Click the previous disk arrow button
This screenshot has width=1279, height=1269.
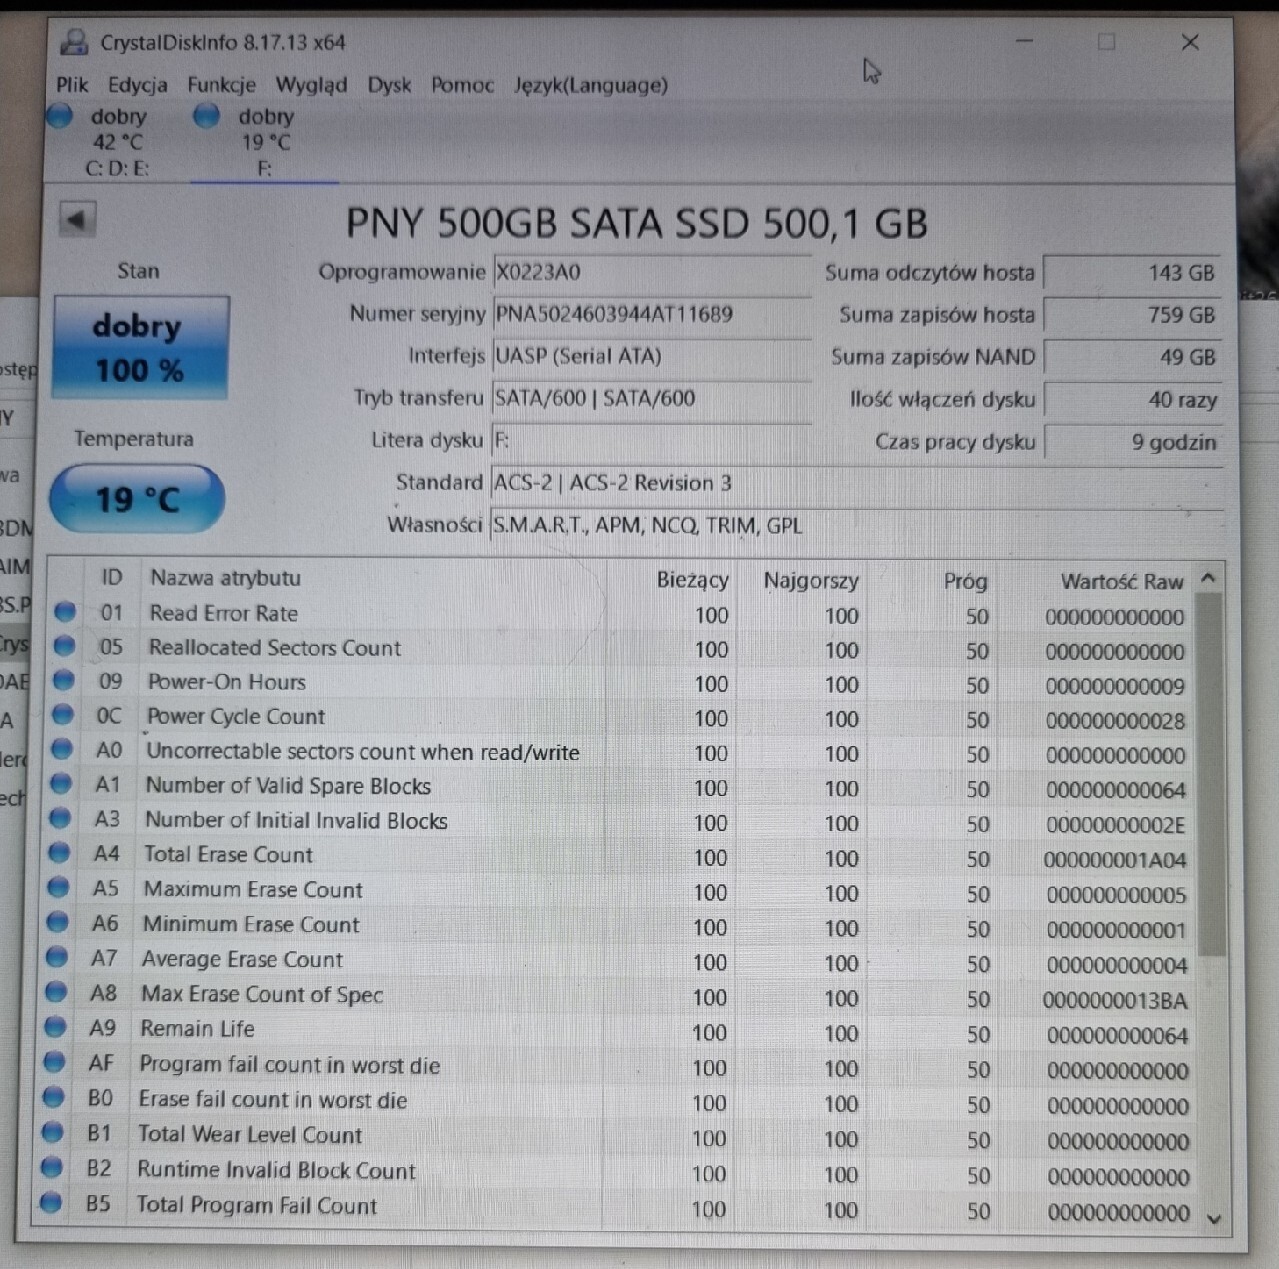tap(77, 219)
